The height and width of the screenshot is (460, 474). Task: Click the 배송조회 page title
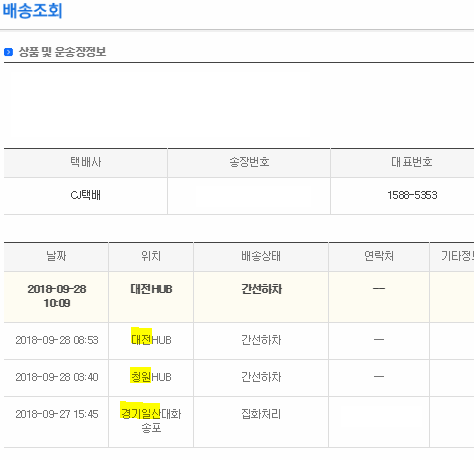pyautogui.click(x=32, y=11)
